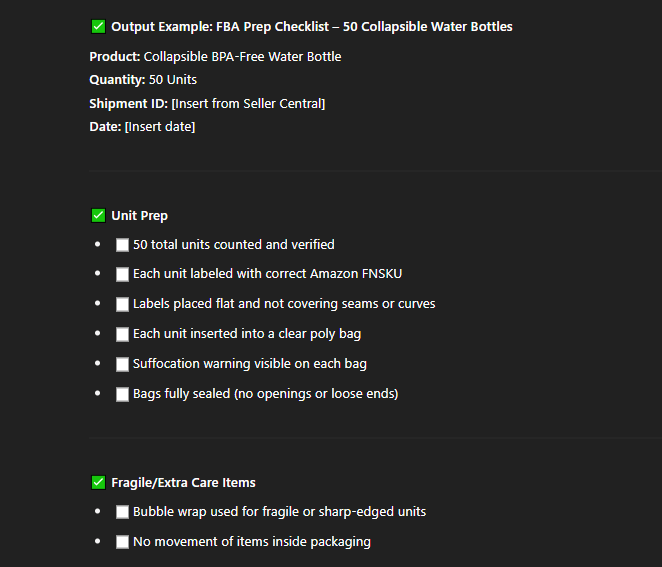The image size is (662, 567).
Task: Click green checkmark icon next to Fragile/Extra Care Items
Action: point(98,483)
